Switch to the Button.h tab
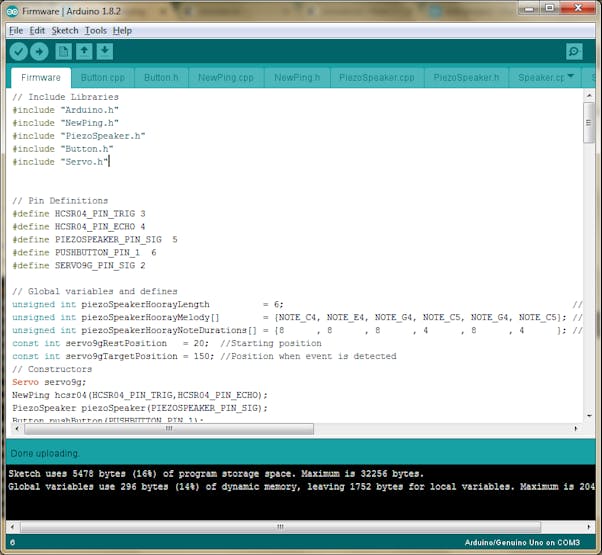 click(x=161, y=78)
